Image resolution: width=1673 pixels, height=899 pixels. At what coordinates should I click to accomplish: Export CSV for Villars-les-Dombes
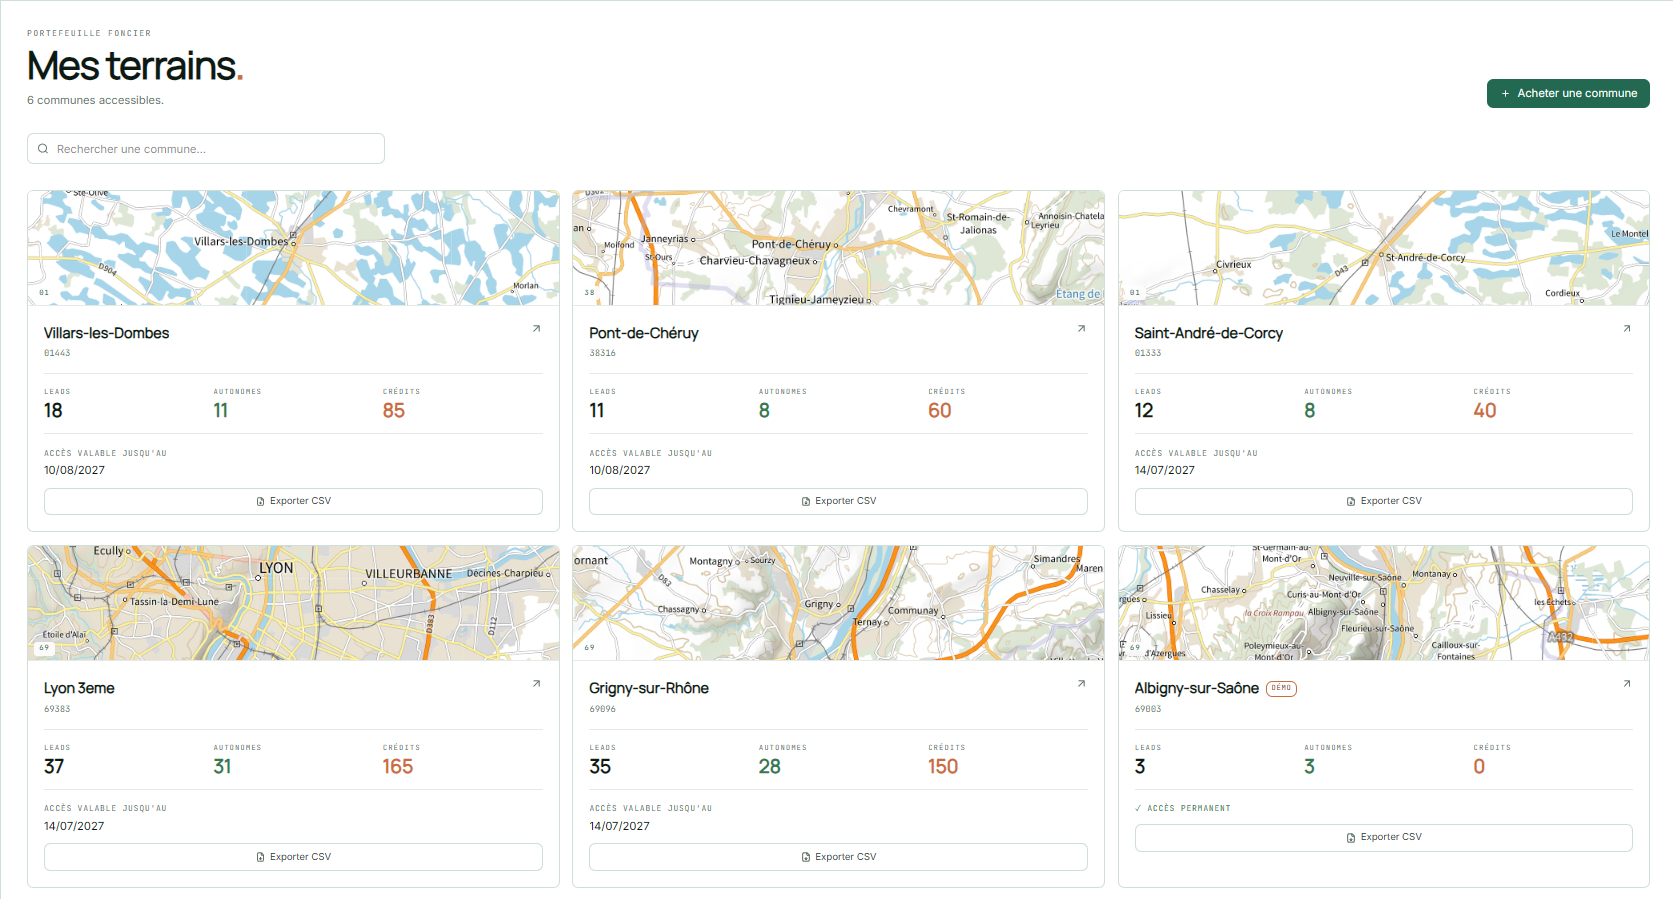[x=293, y=501]
